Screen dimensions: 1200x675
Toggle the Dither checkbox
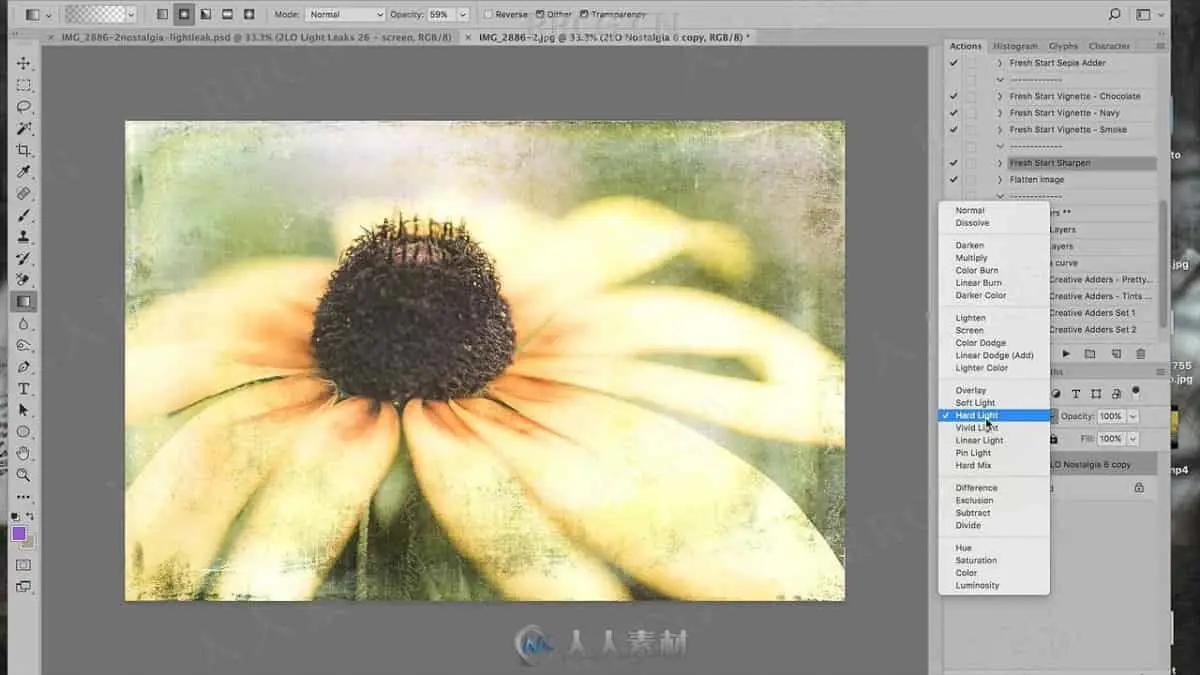coord(540,15)
